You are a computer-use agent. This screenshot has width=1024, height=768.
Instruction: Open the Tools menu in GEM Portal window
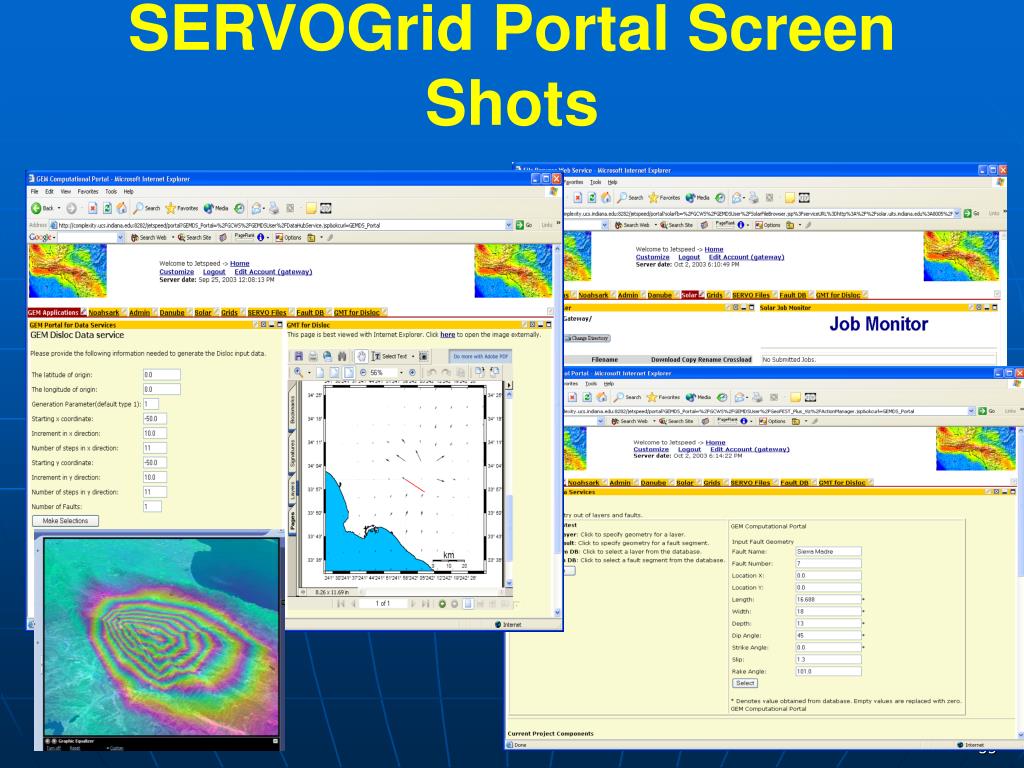point(111,191)
